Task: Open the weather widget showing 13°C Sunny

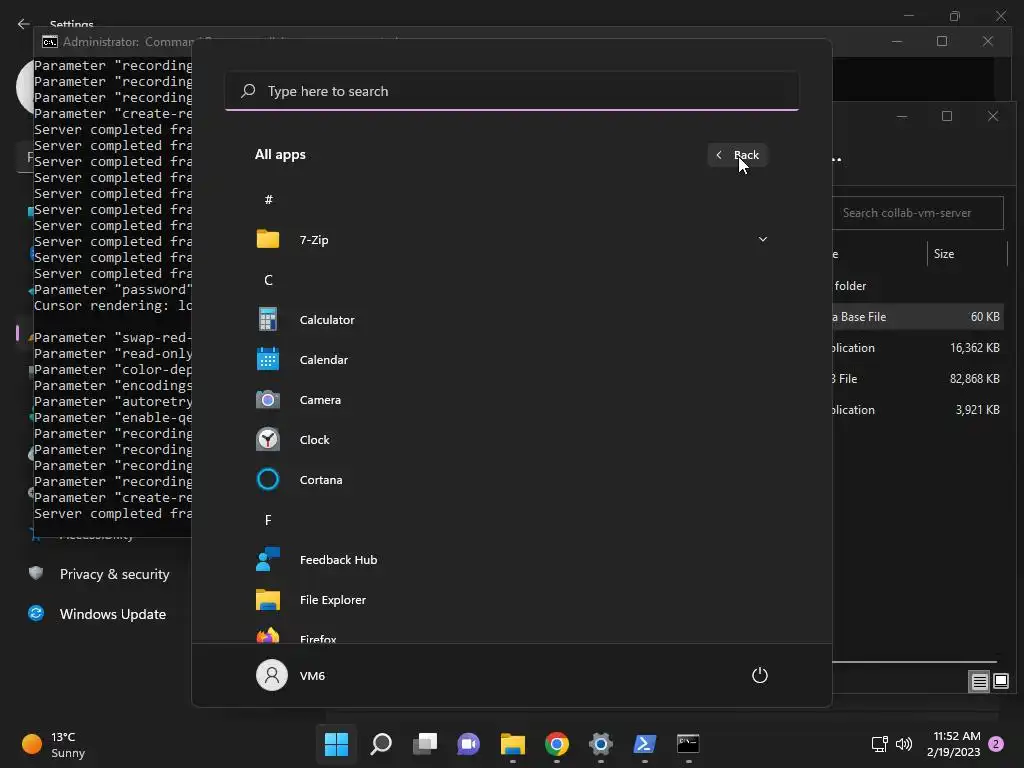Action: [54, 744]
